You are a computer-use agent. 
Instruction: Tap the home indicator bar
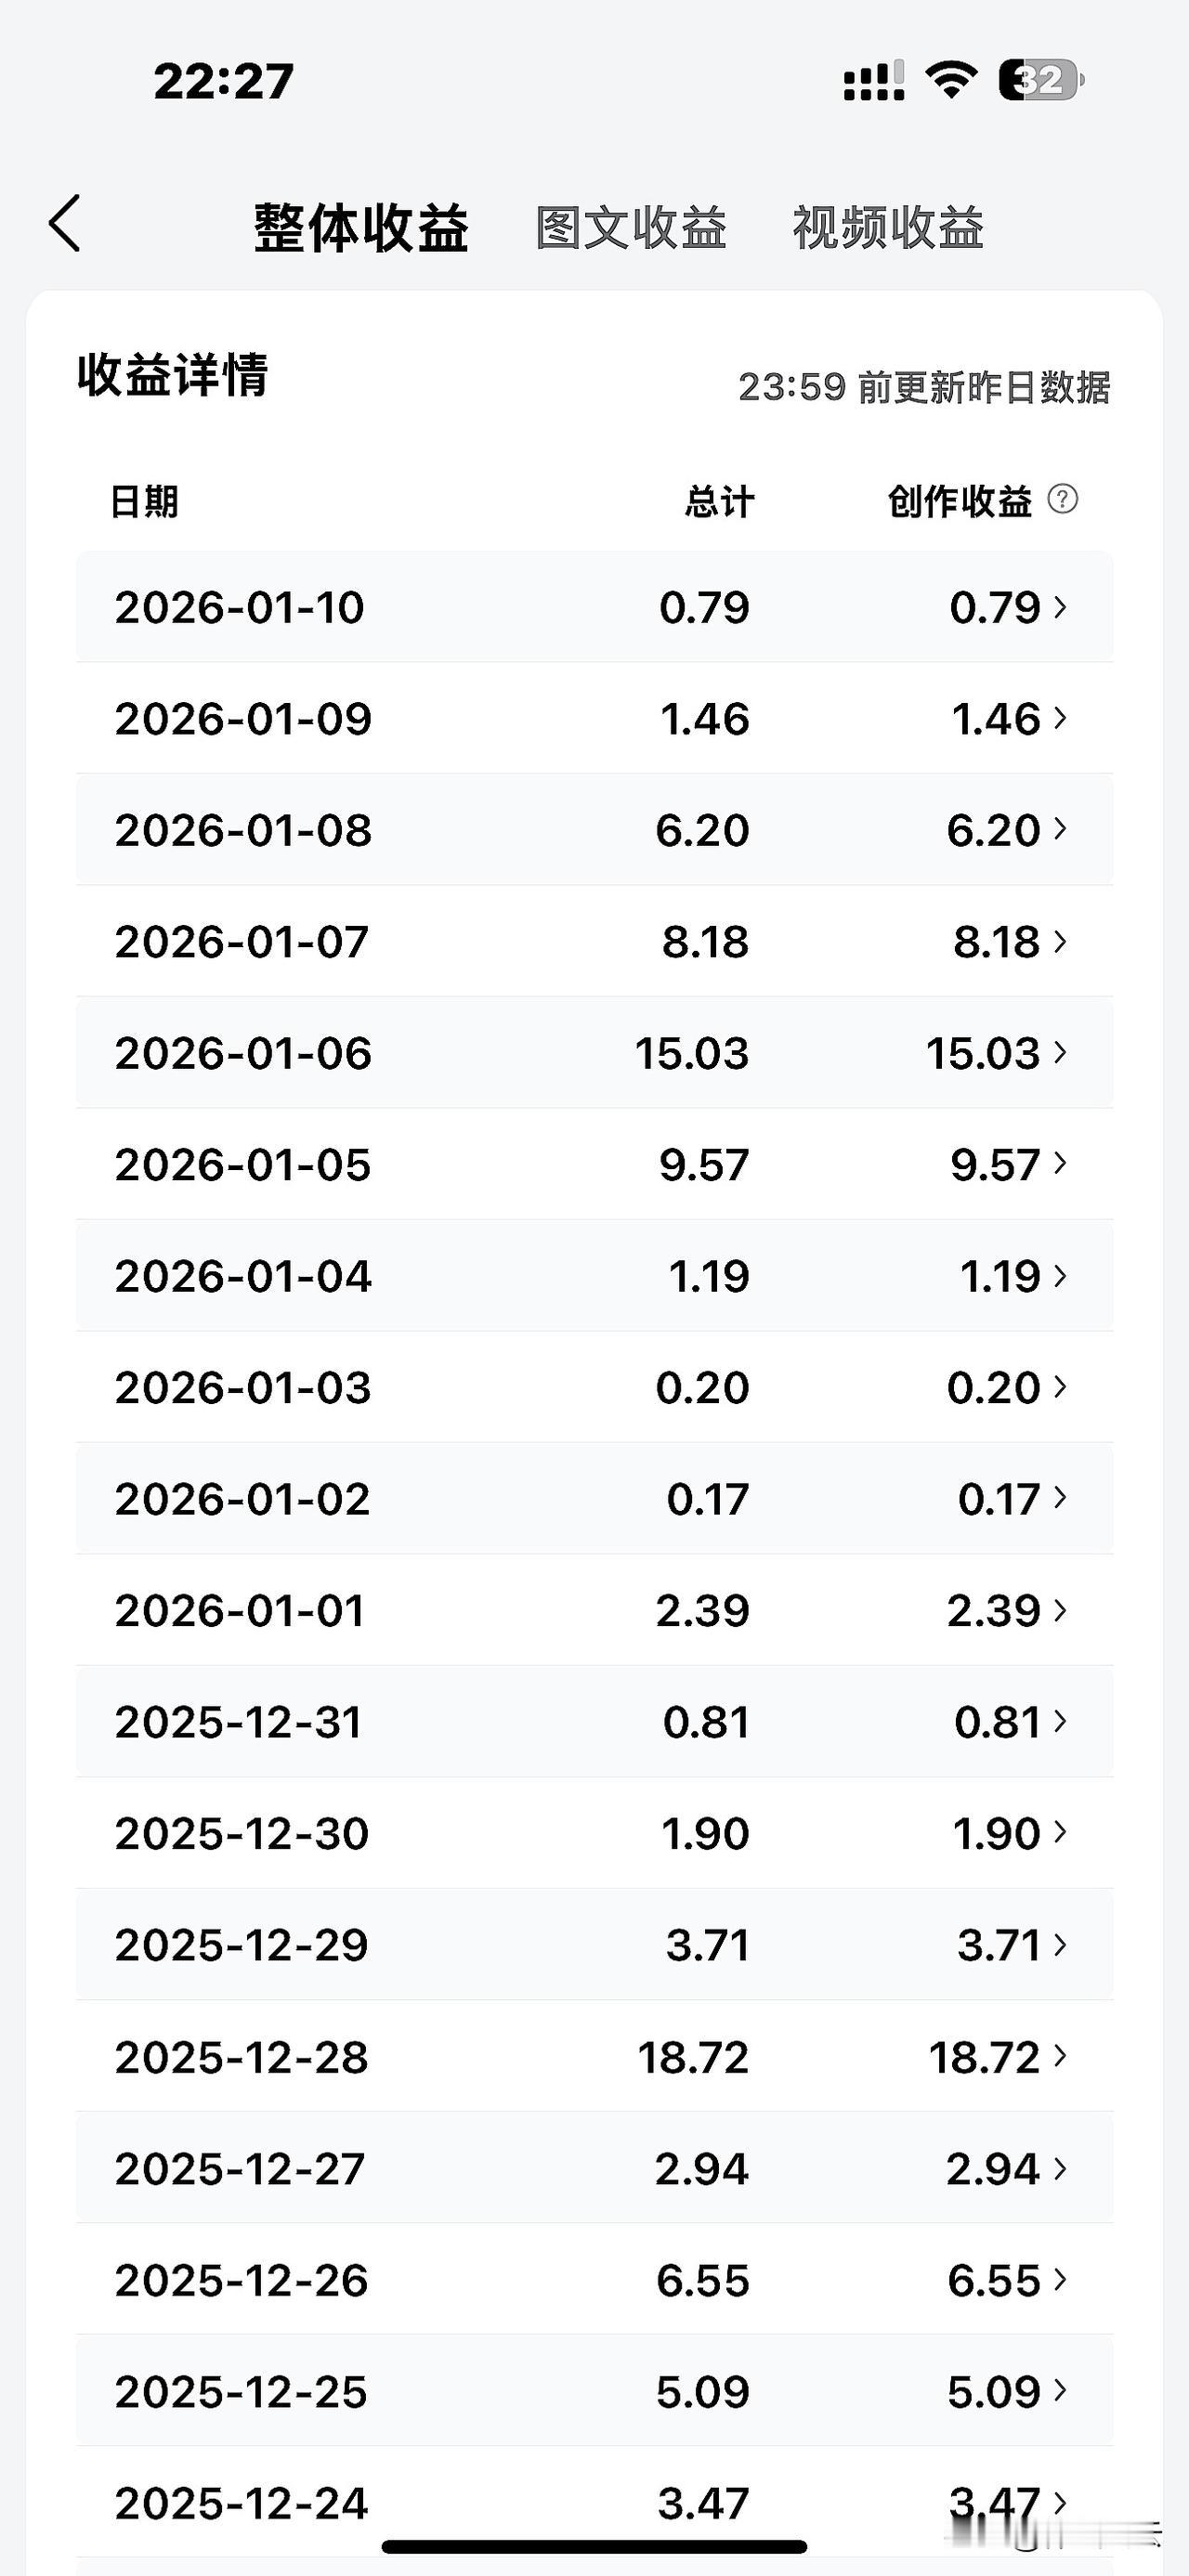[x=594, y=2546]
